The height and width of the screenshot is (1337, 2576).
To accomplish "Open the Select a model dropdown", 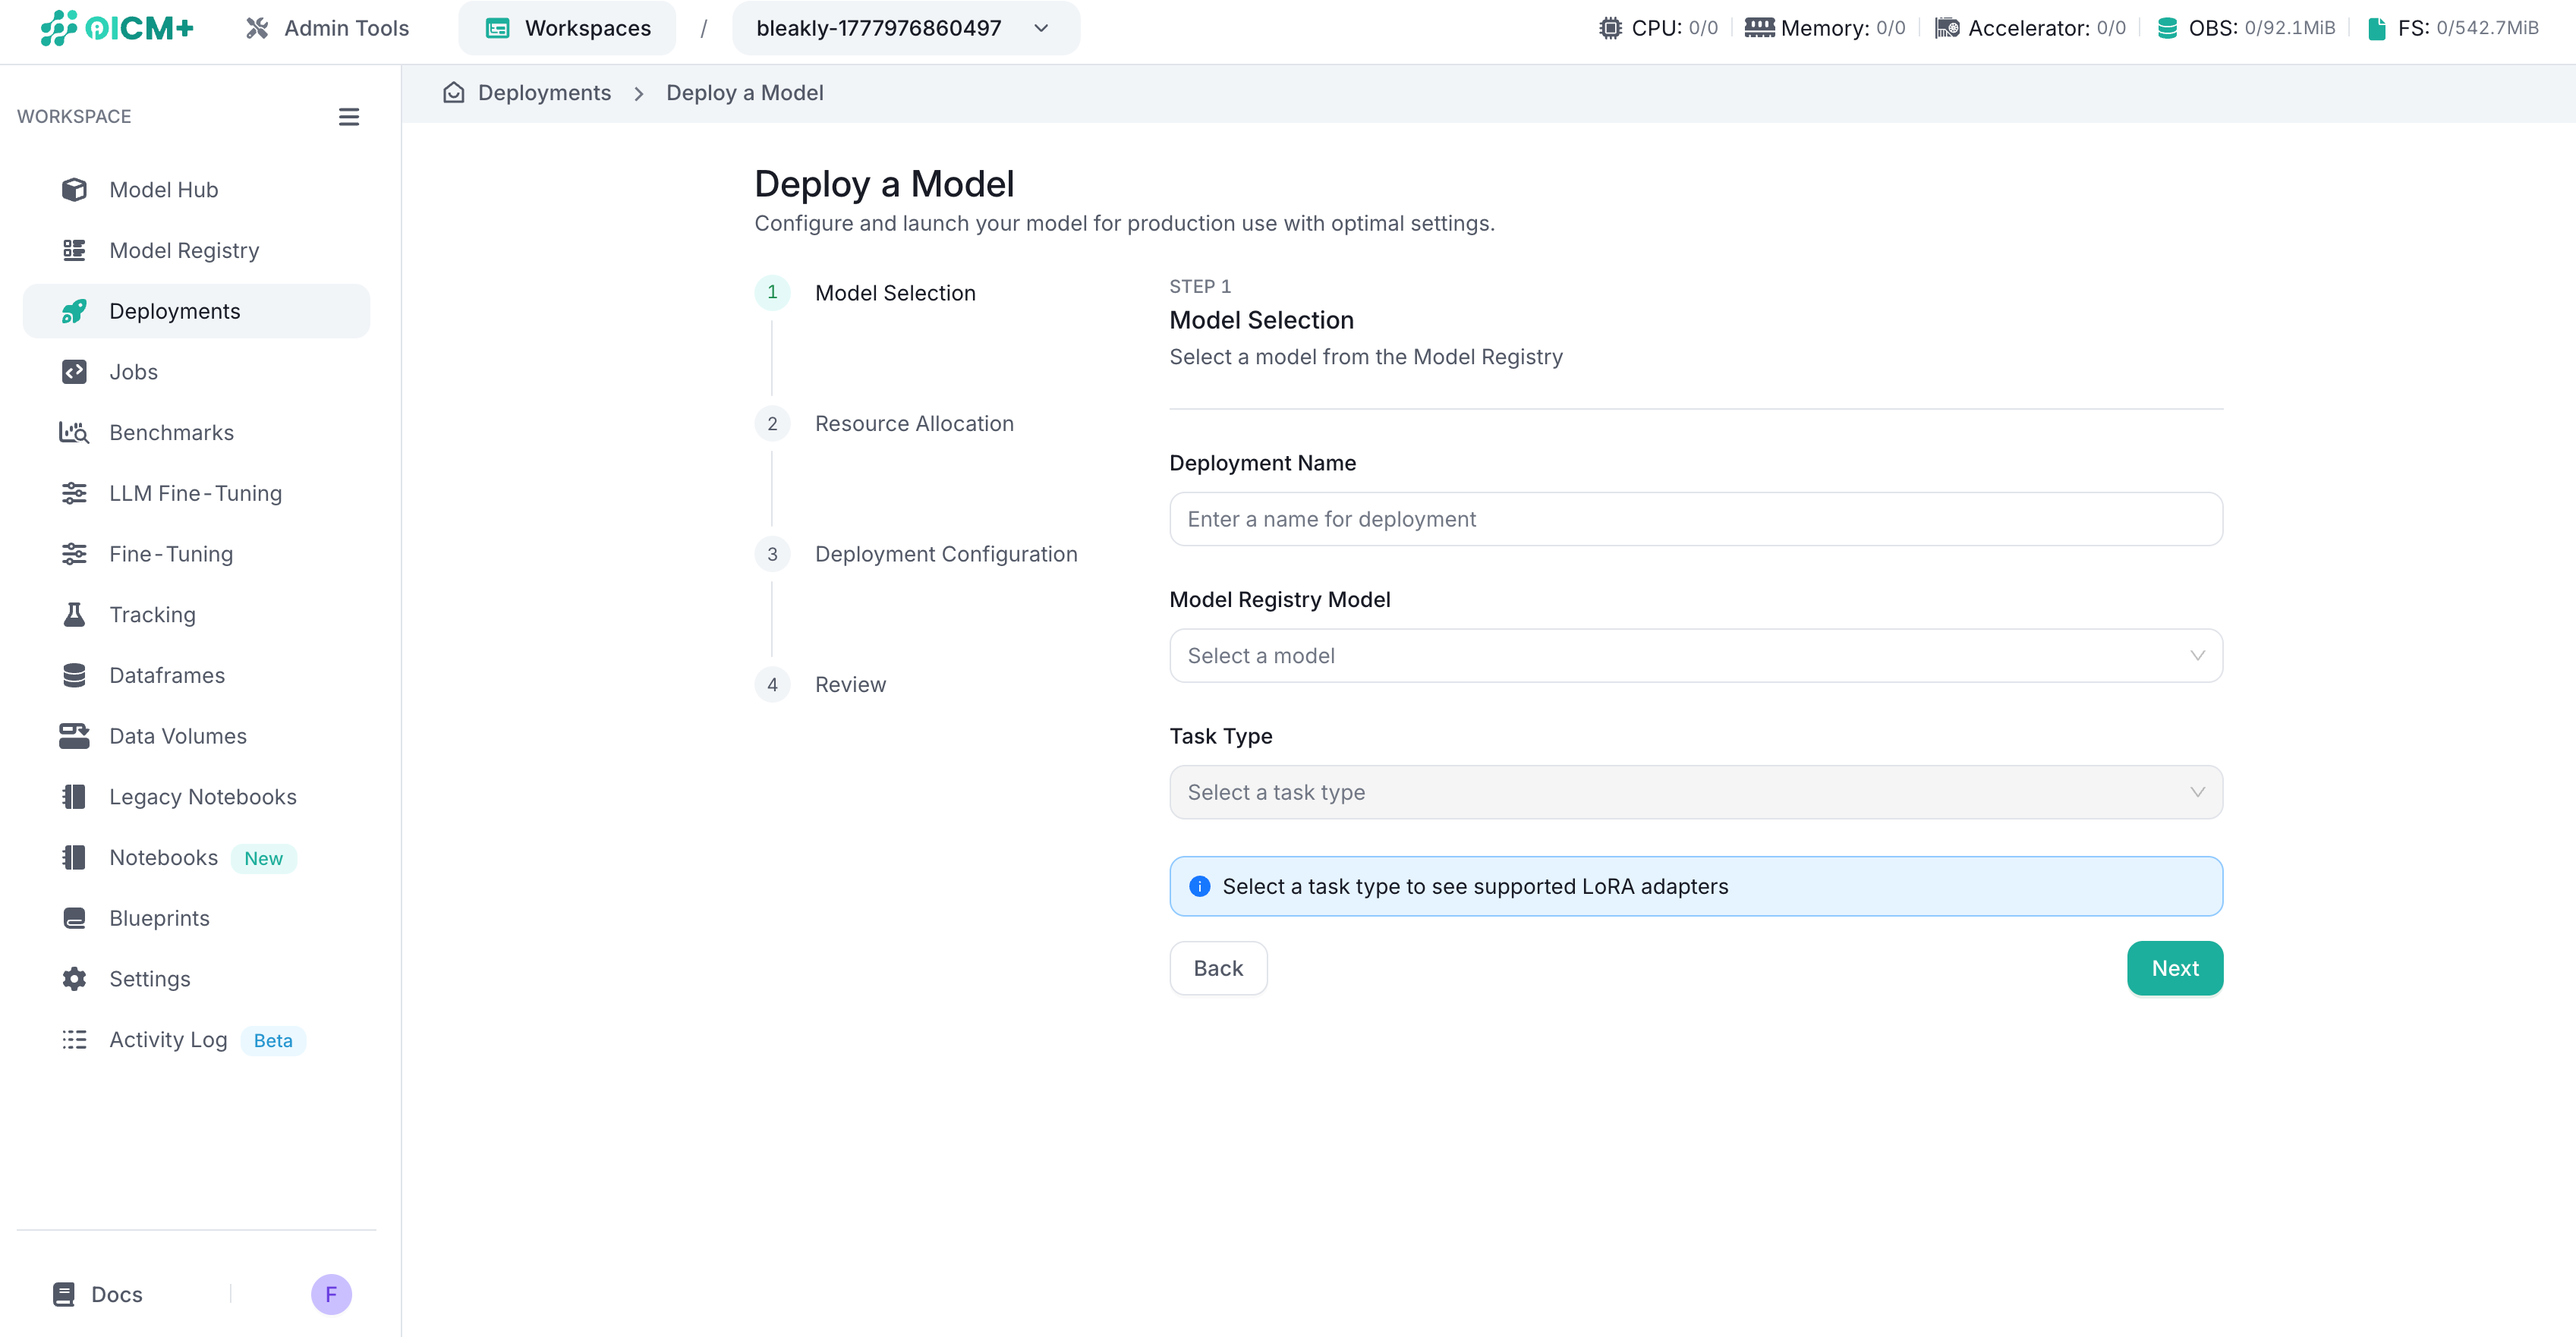I will [x=1695, y=656].
